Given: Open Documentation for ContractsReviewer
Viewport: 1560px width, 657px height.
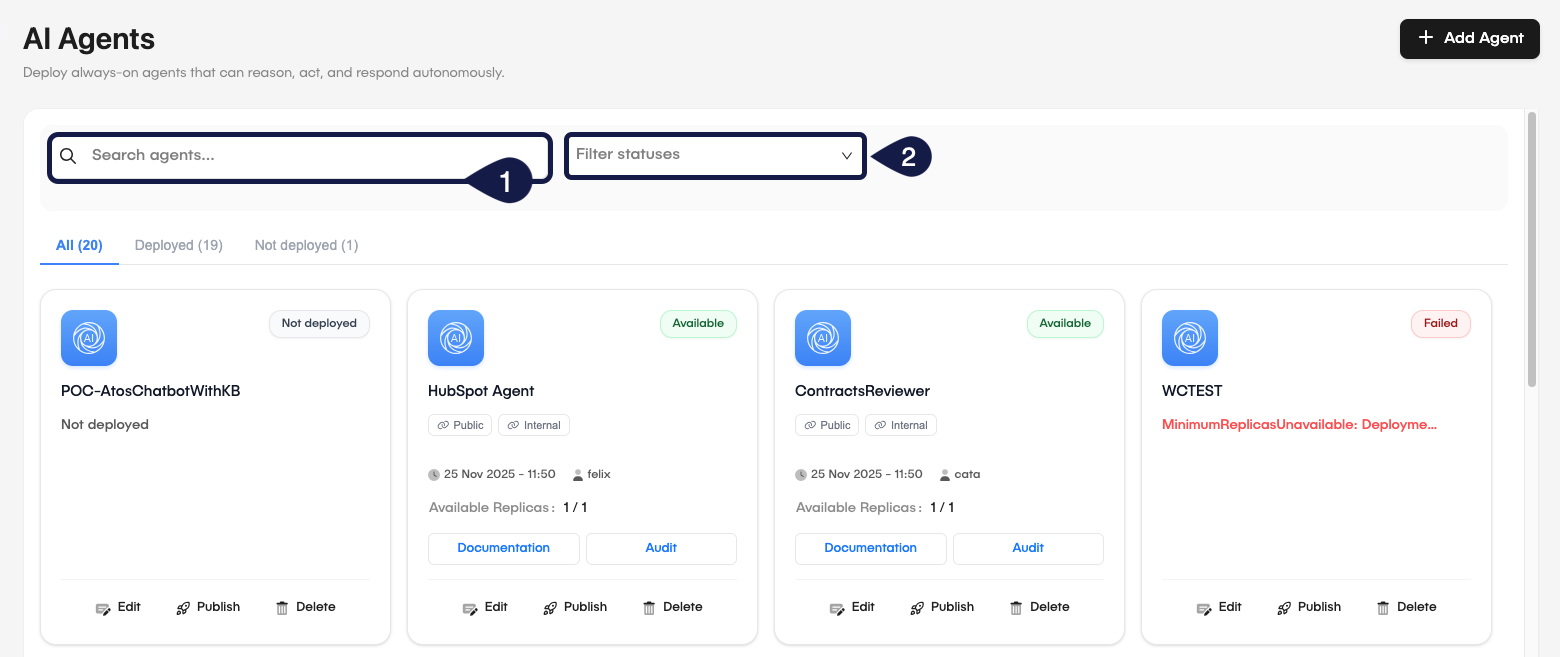Looking at the screenshot, I should pos(870,548).
